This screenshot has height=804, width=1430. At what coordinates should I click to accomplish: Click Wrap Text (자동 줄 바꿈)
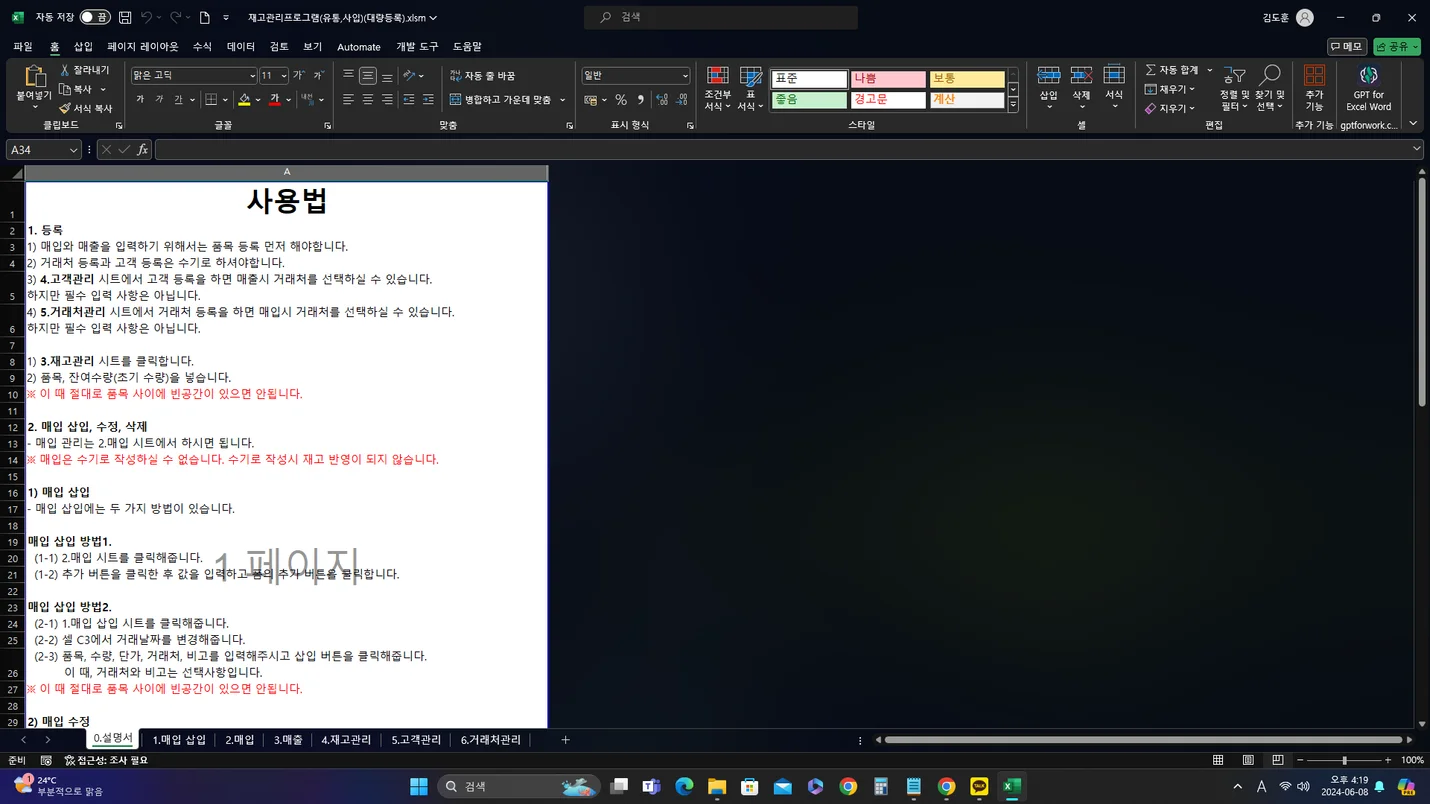482,76
